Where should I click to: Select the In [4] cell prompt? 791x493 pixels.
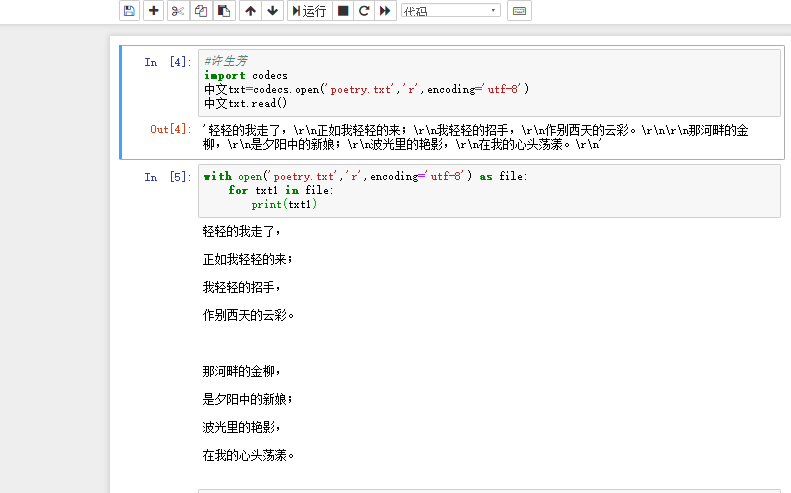(166, 62)
